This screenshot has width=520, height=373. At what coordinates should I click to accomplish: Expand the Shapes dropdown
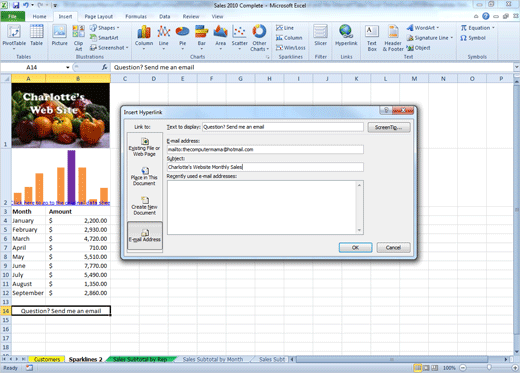pyautogui.click(x=104, y=28)
